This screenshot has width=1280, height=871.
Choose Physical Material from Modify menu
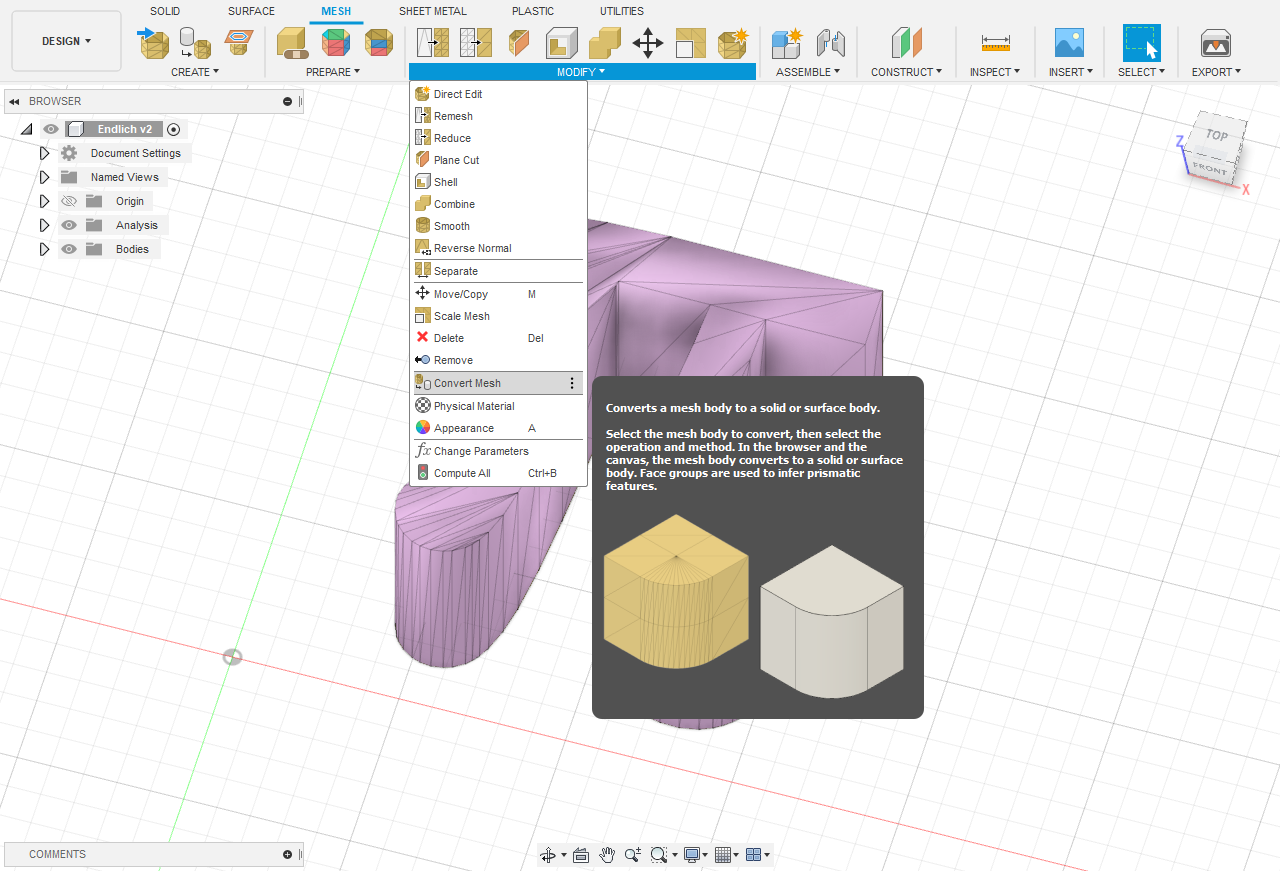[x=498, y=406]
